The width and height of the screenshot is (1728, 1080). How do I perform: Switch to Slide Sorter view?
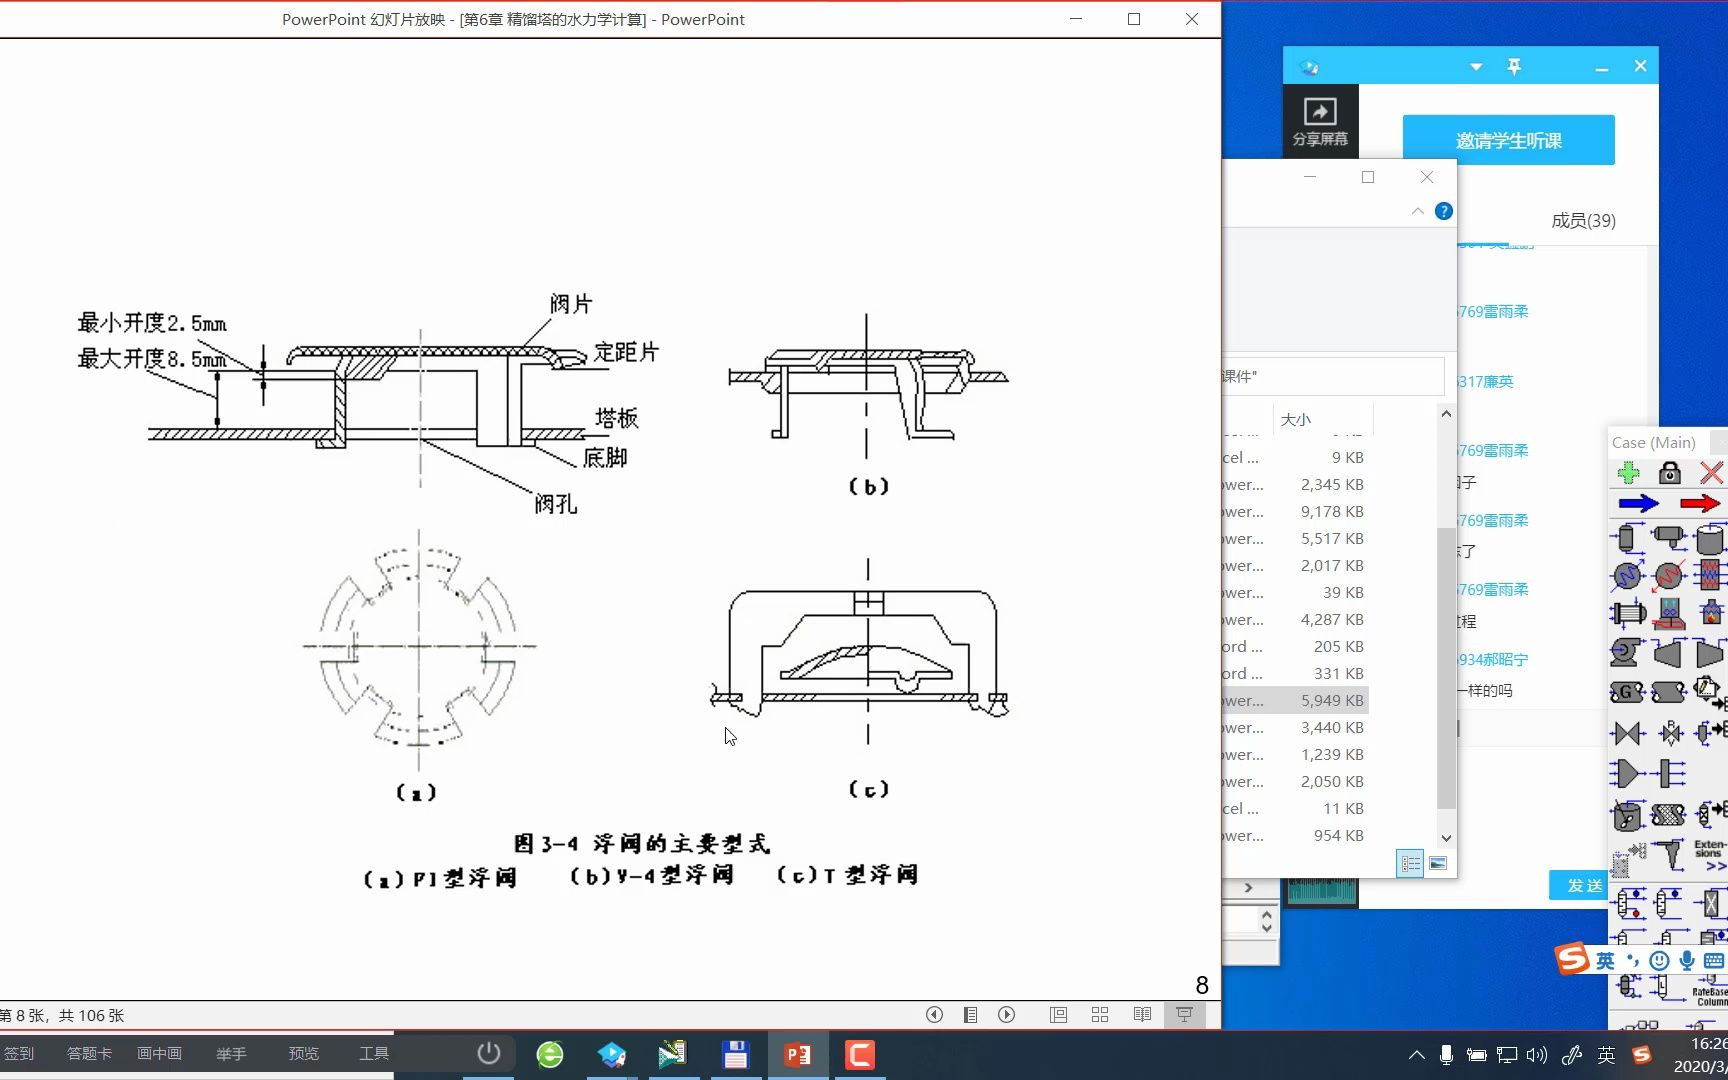(1100, 1015)
